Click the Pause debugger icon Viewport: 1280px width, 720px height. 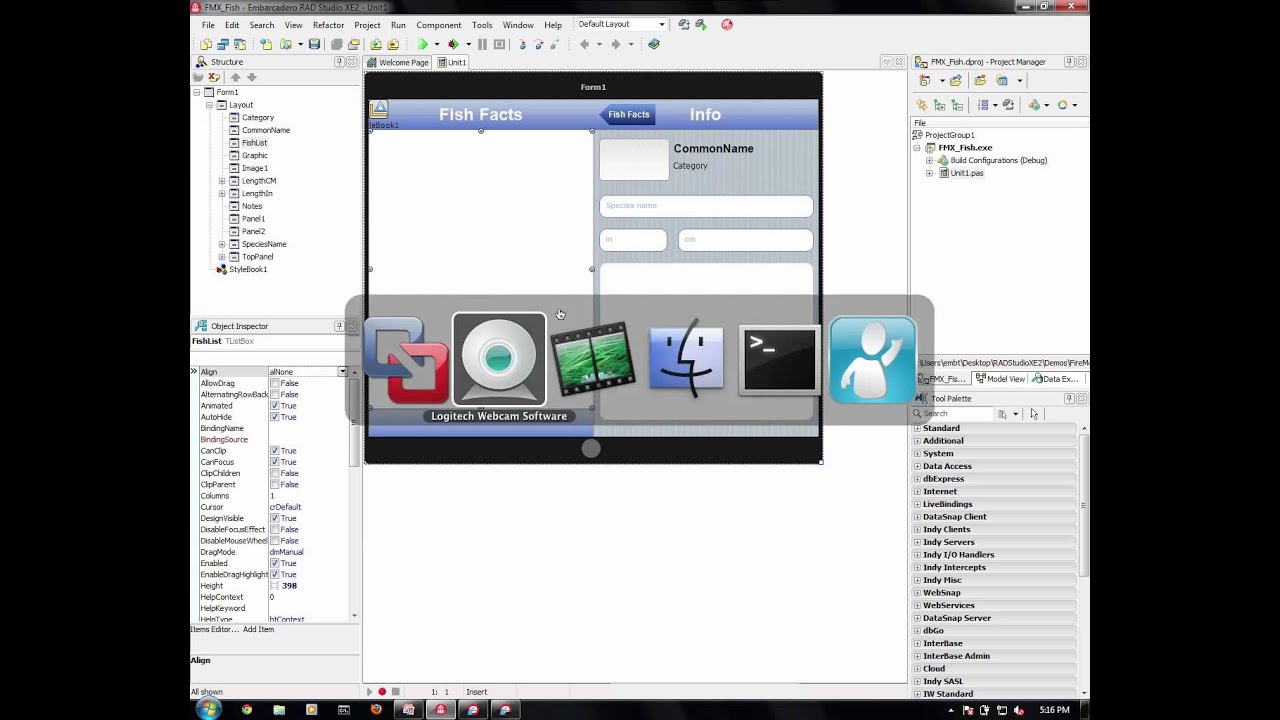(482, 44)
